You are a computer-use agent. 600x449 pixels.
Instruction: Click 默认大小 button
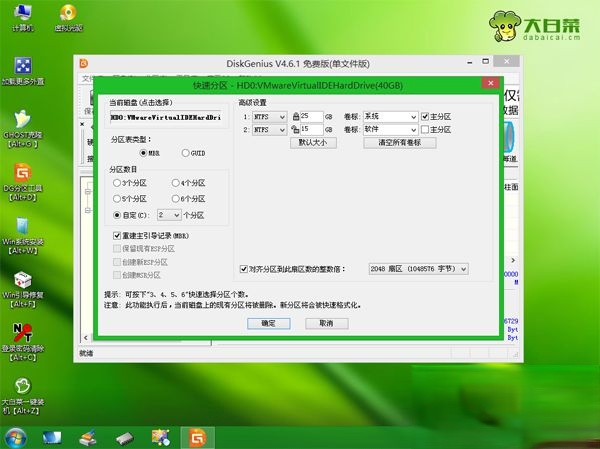[x=313, y=143]
